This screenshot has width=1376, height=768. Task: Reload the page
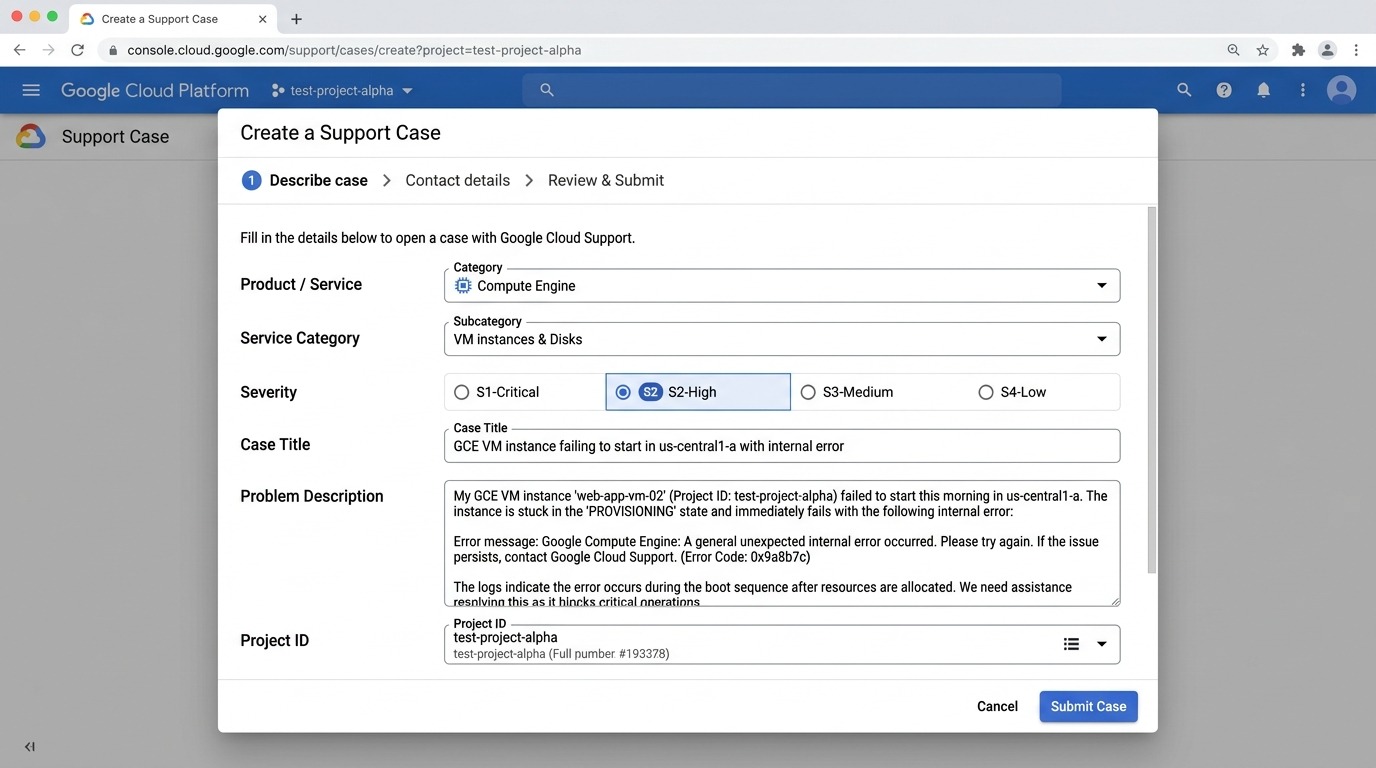[78, 50]
